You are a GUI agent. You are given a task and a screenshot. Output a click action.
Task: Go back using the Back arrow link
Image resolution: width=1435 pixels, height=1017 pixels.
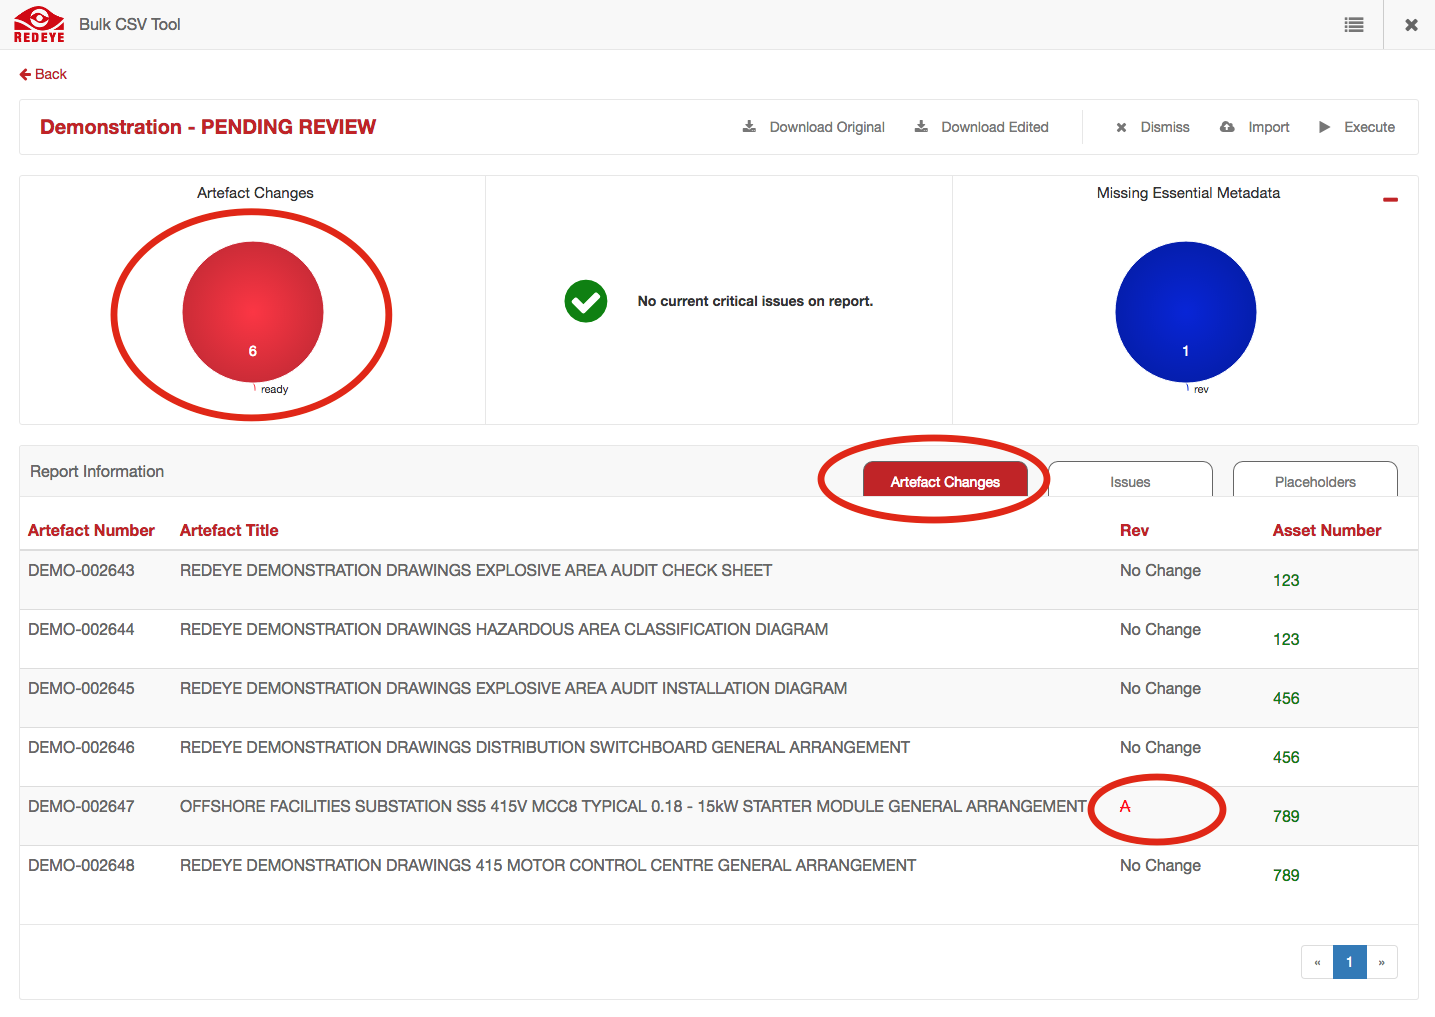tap(43, 74)
